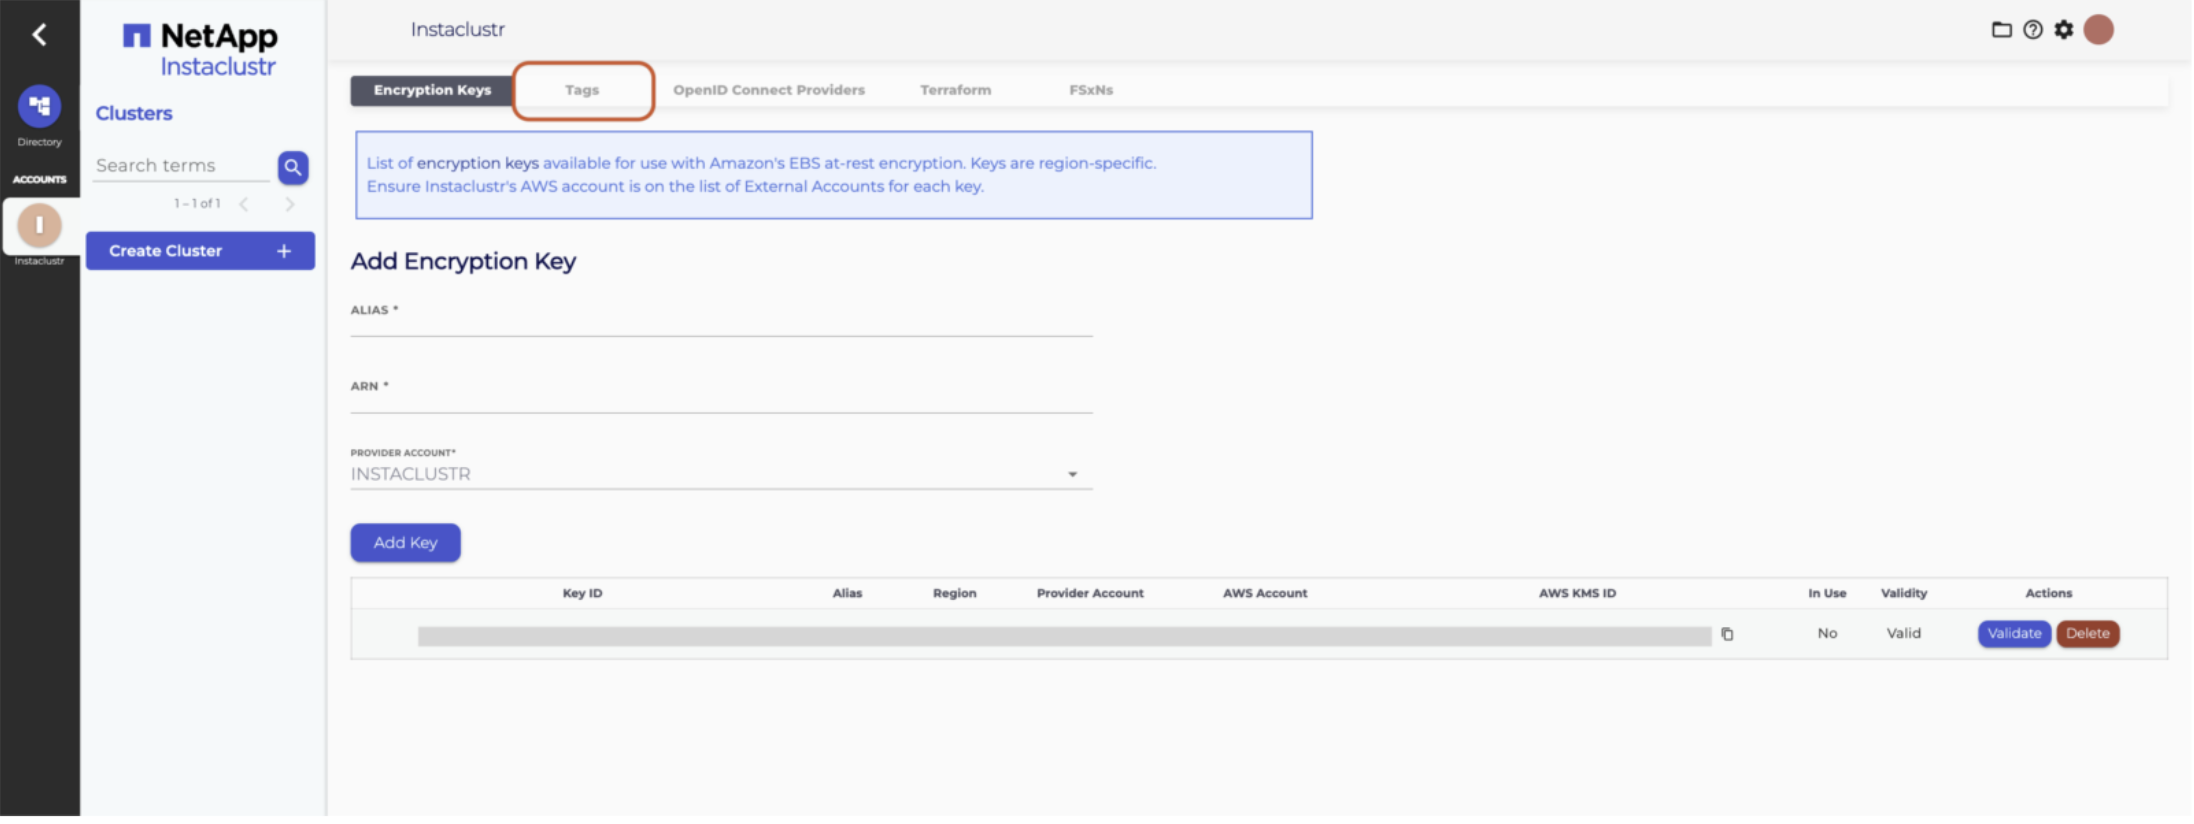Click into the ARN input field

[x=720, y=400]
